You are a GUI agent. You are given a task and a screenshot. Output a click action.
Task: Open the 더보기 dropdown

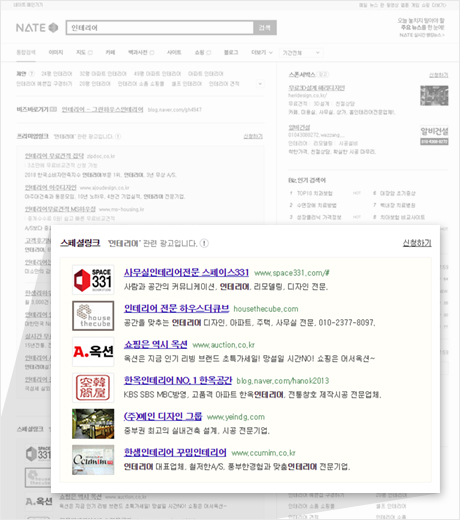point(262,53)
